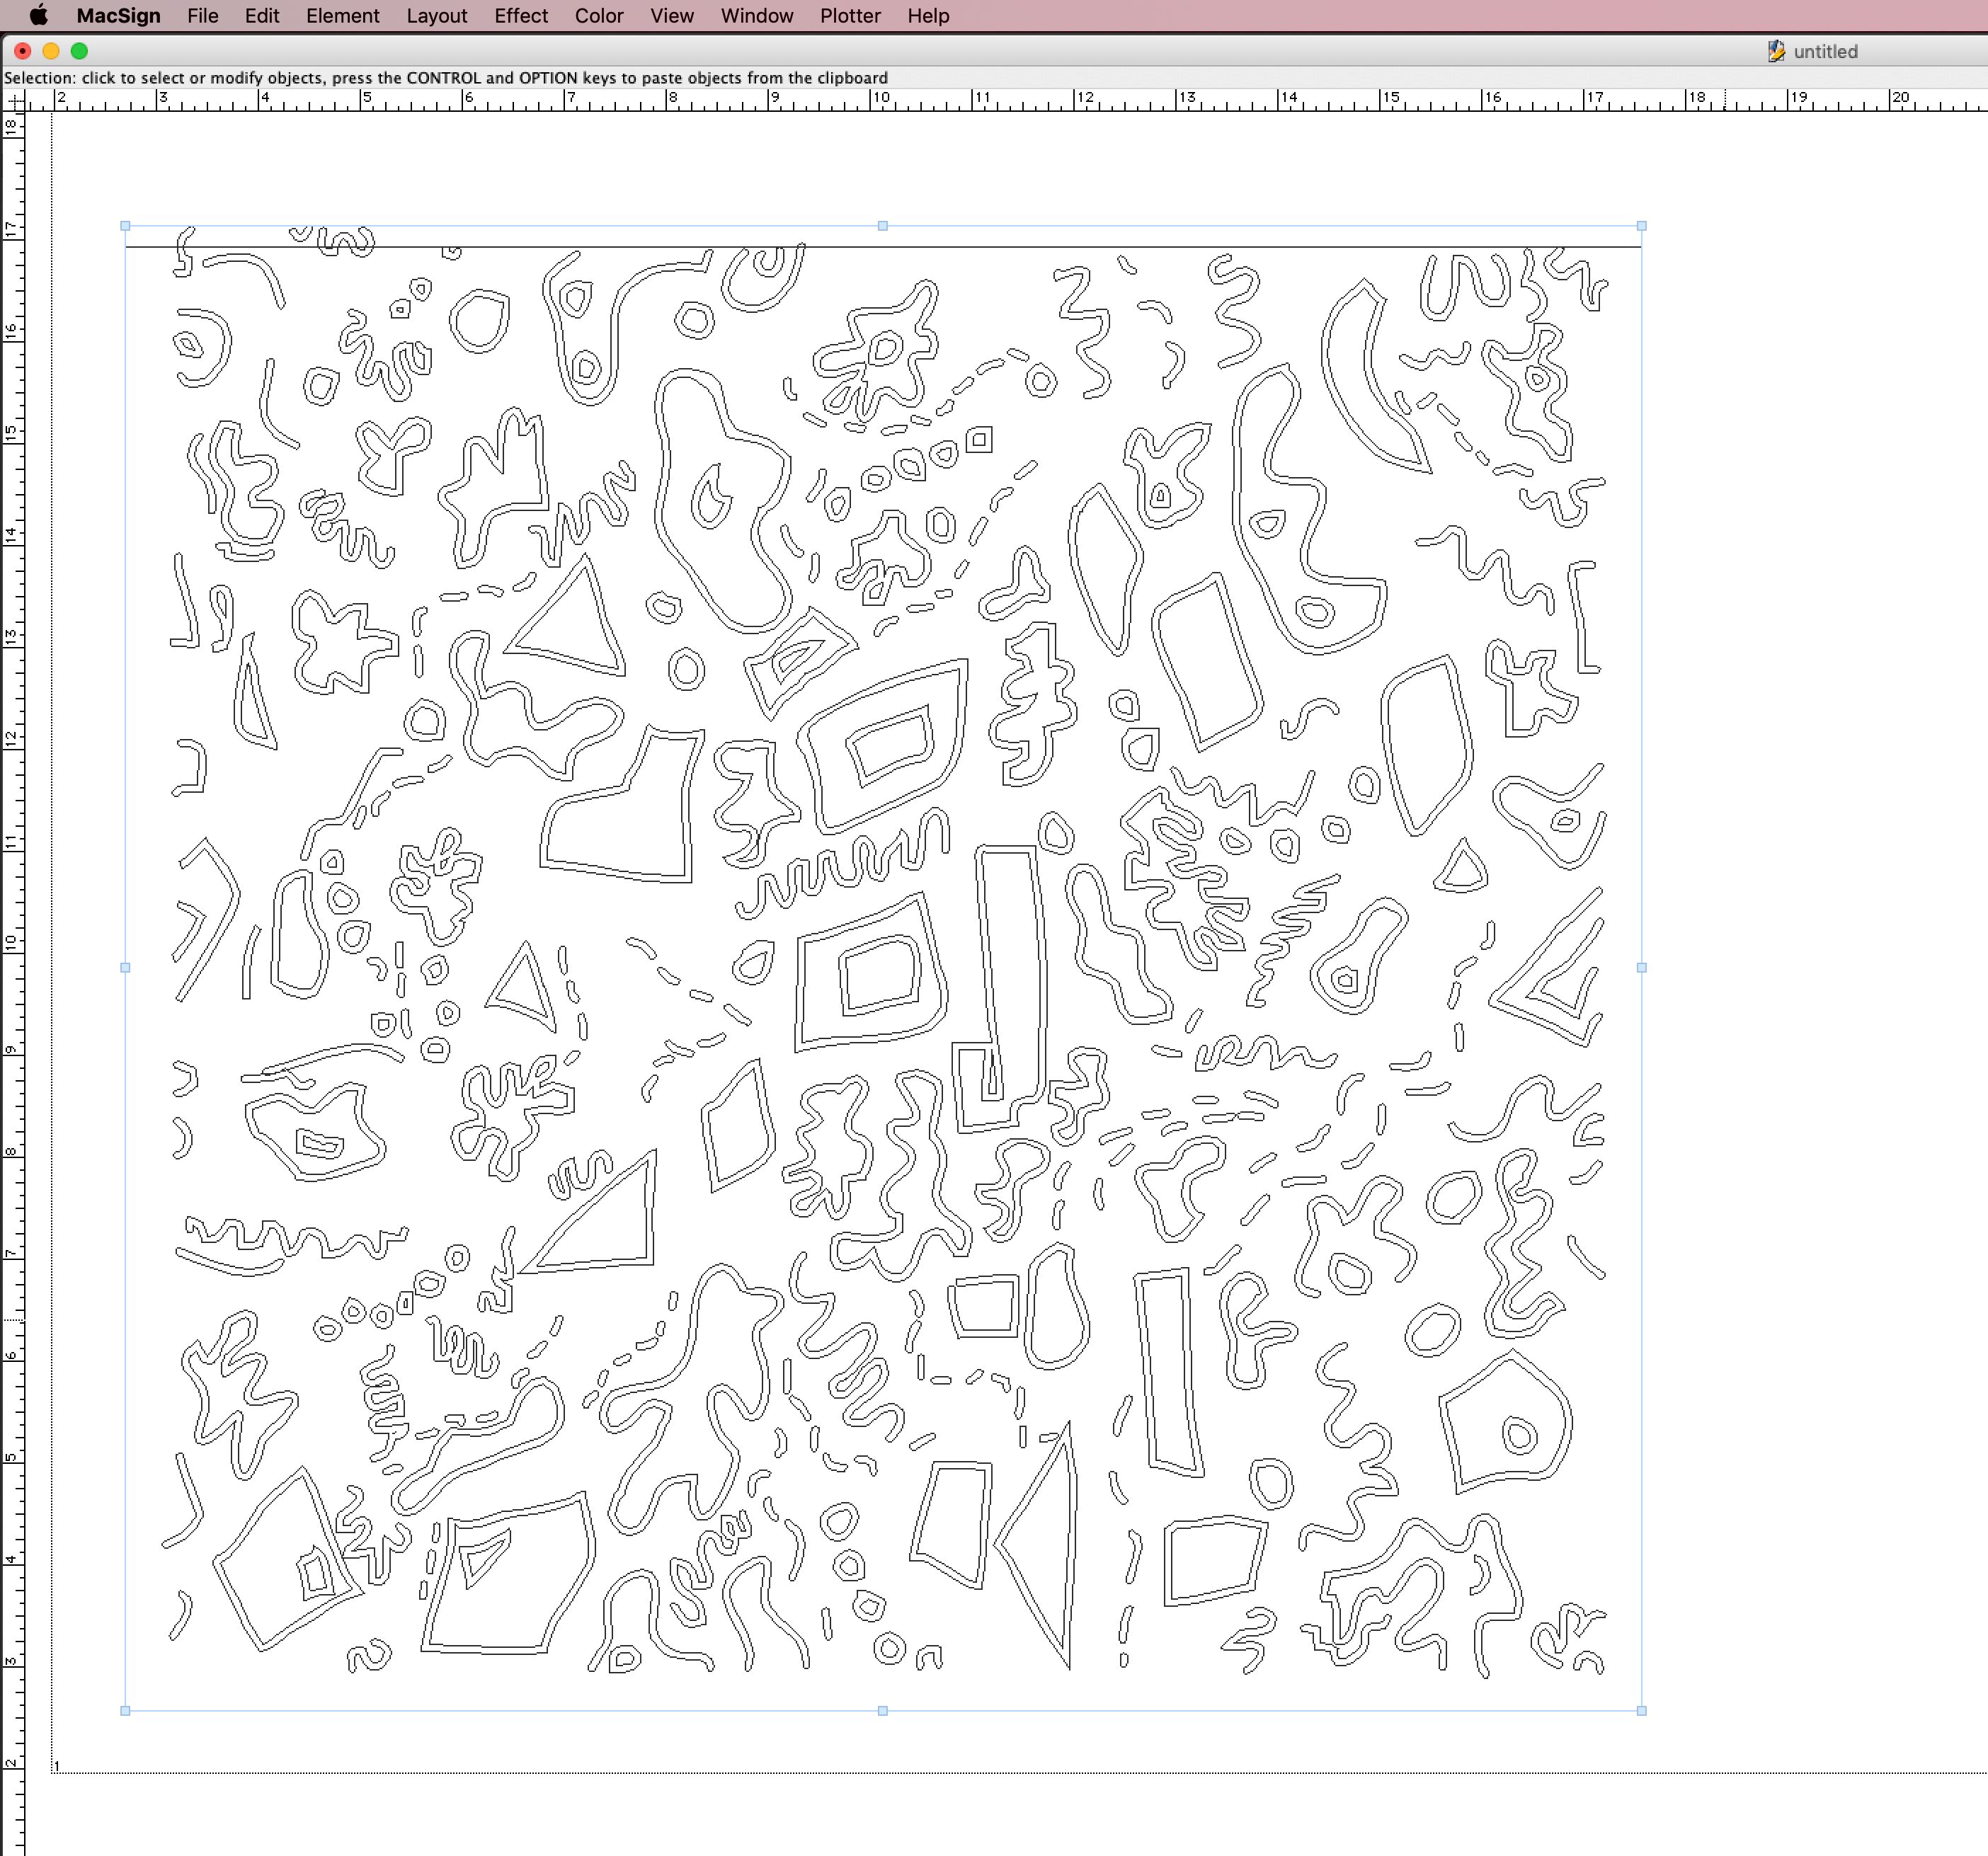The width and height of the screenshot is (1988, 1856).
Task: Click the bottom-center selection handle
Action: (x=882, y=1711)
